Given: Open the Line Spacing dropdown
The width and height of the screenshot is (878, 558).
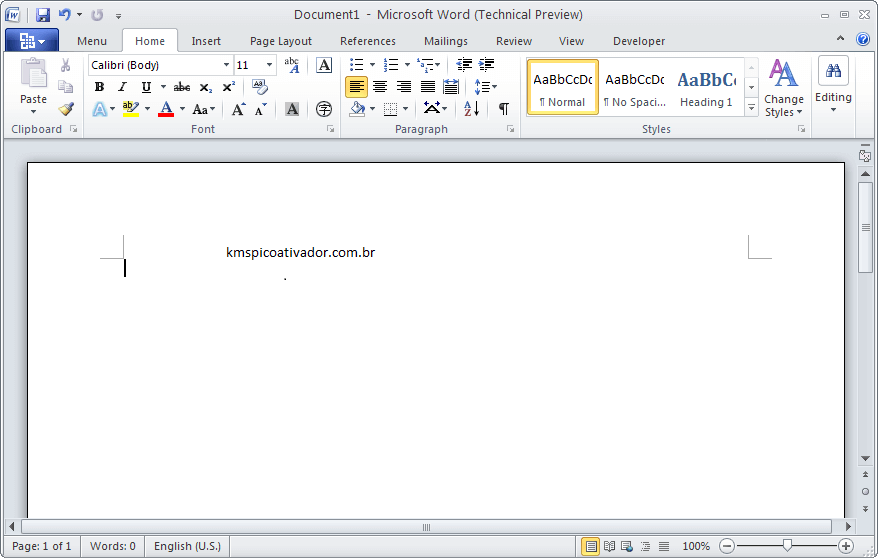Looking at the screenshot, I should [485, 87].
